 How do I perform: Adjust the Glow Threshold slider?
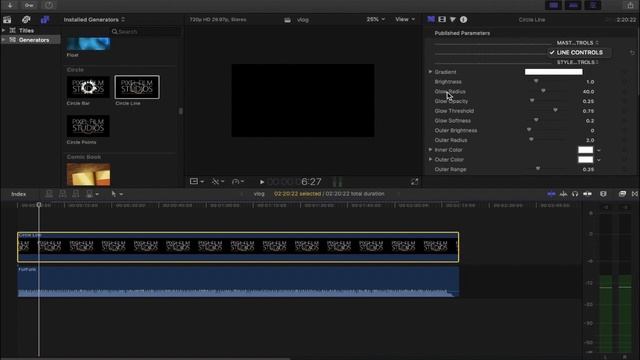click(x=555, y=111)
